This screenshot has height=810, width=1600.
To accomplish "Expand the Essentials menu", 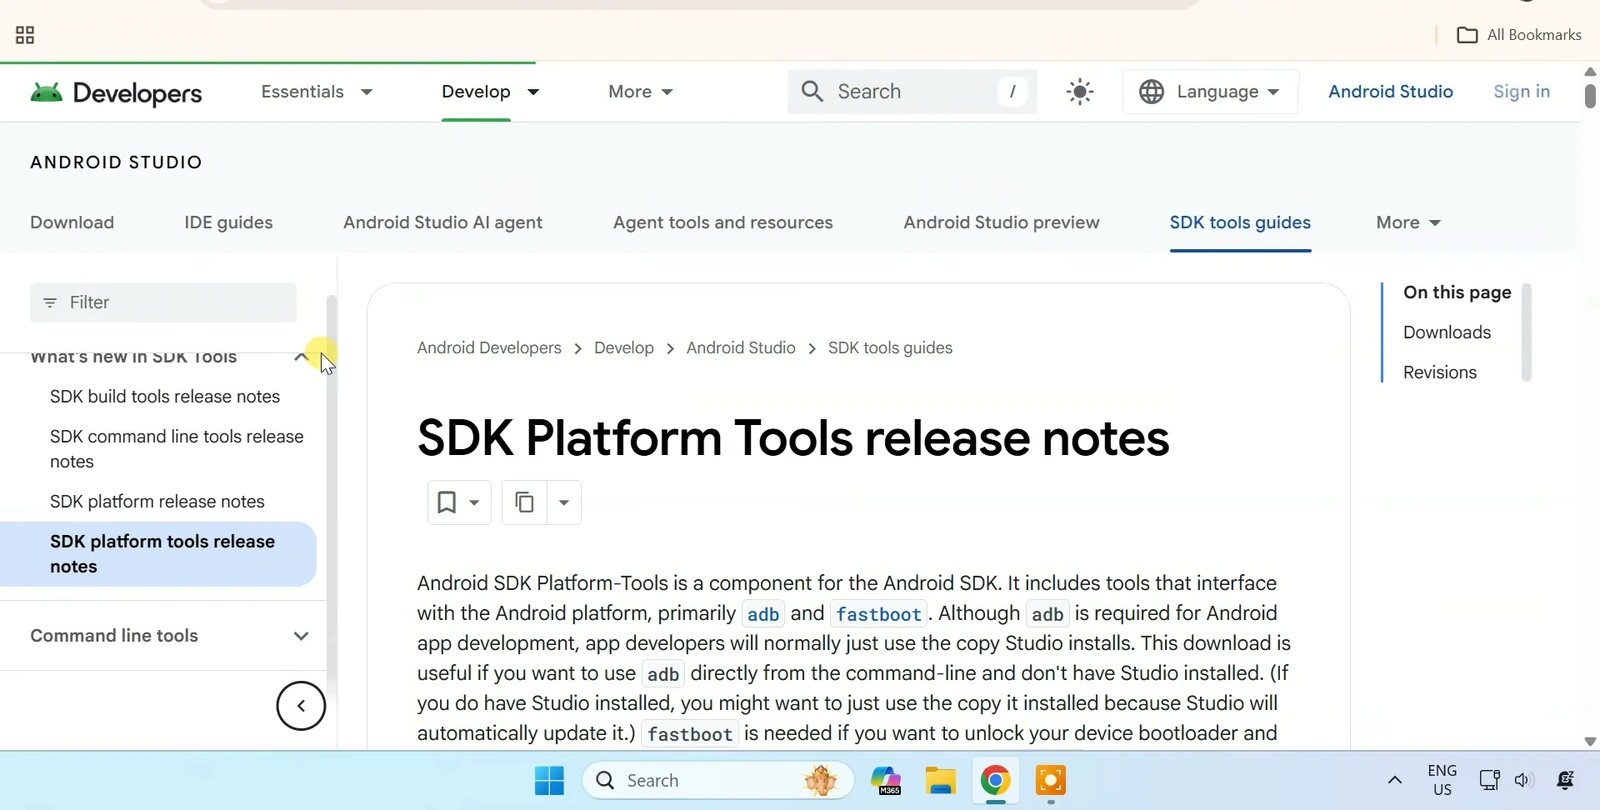I will coord(317,92).
